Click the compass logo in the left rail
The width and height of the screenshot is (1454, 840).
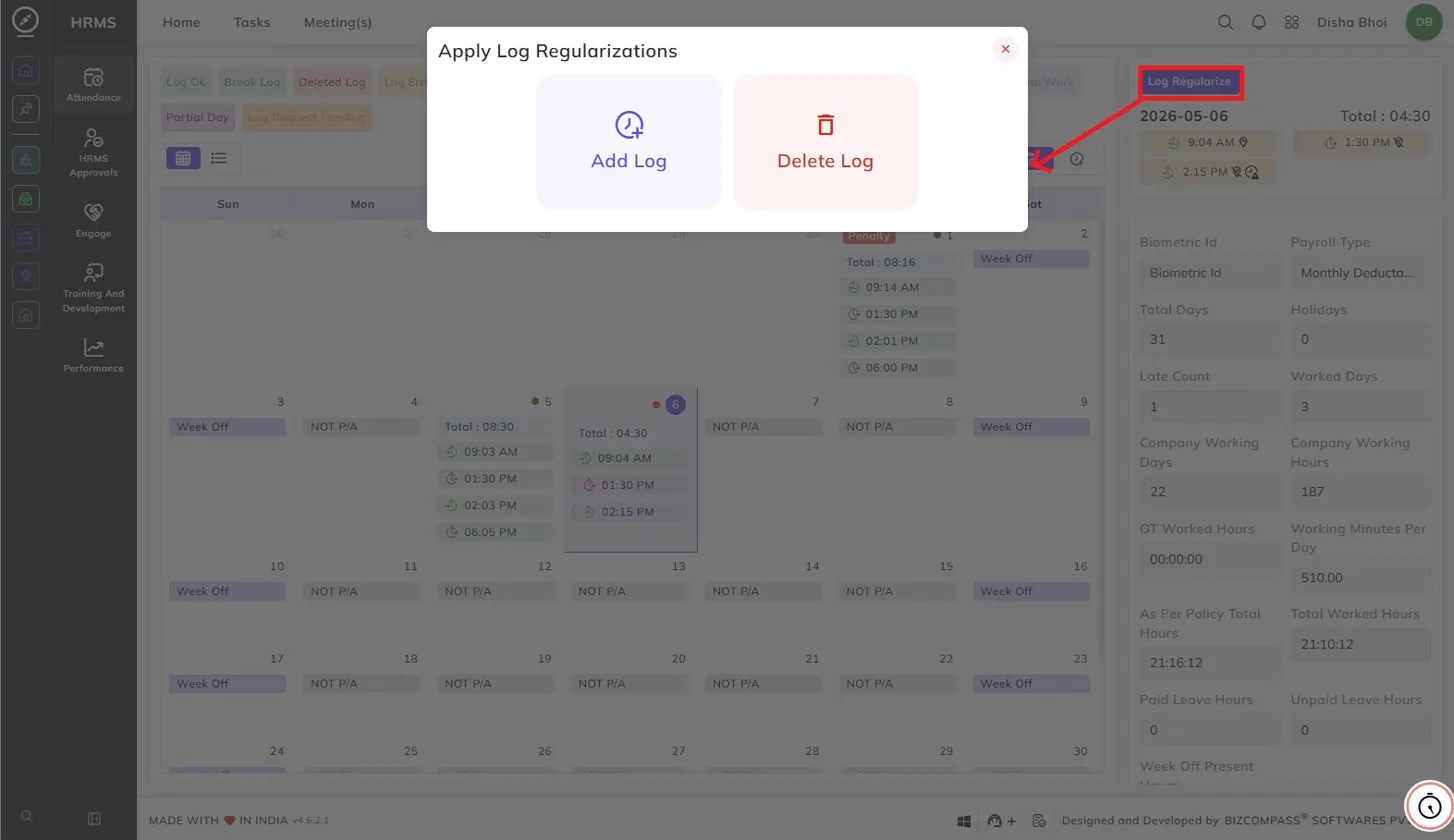[x=27, y=21]
